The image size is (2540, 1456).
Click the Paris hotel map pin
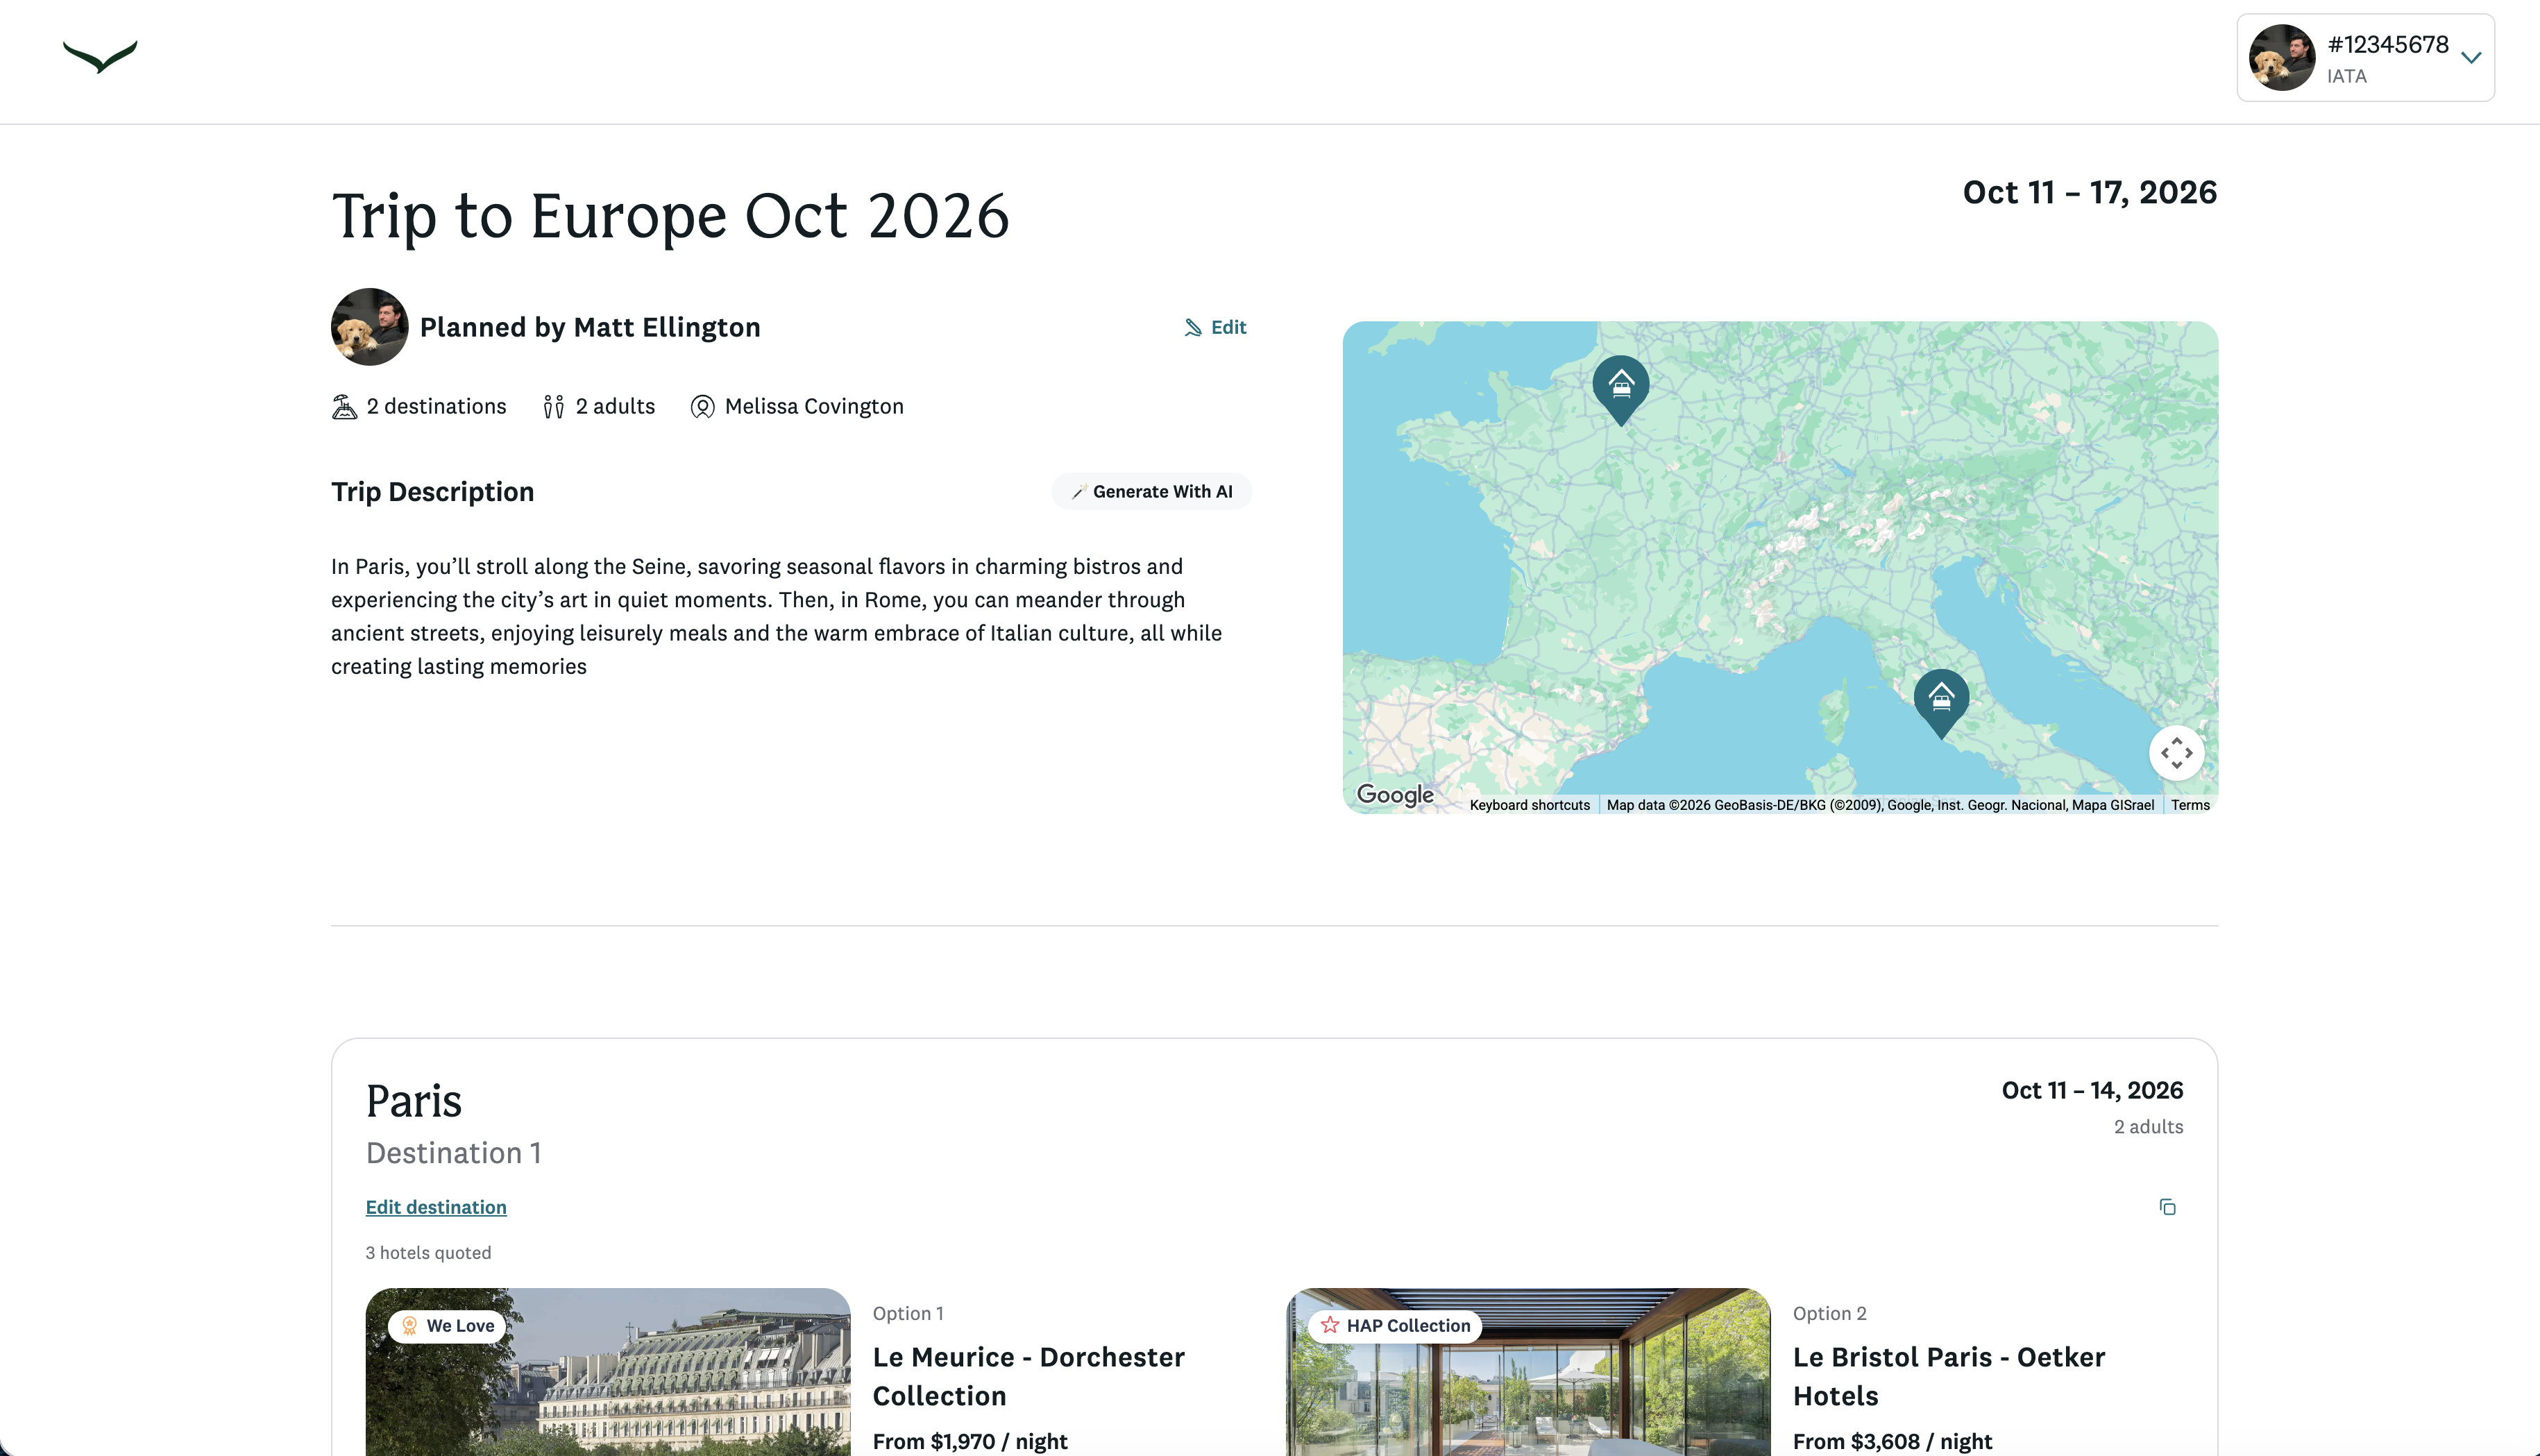[1621, 389]
